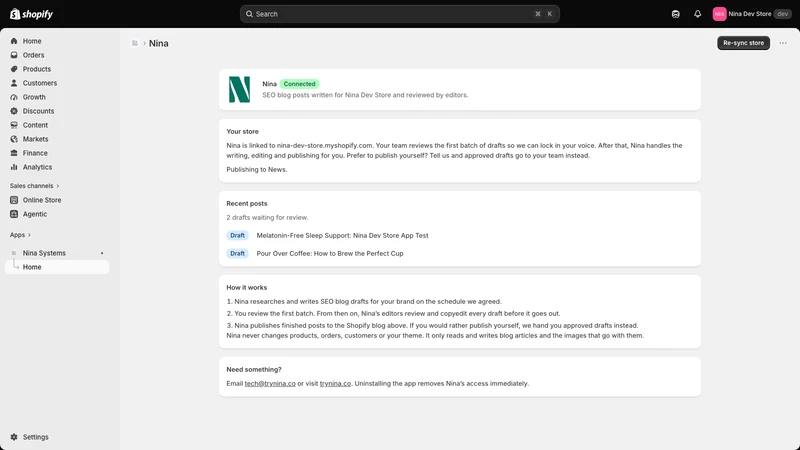Click the breadcrumb app icon before Nina
This screenshot has width=800, height=450.
(x=135, y=43)
